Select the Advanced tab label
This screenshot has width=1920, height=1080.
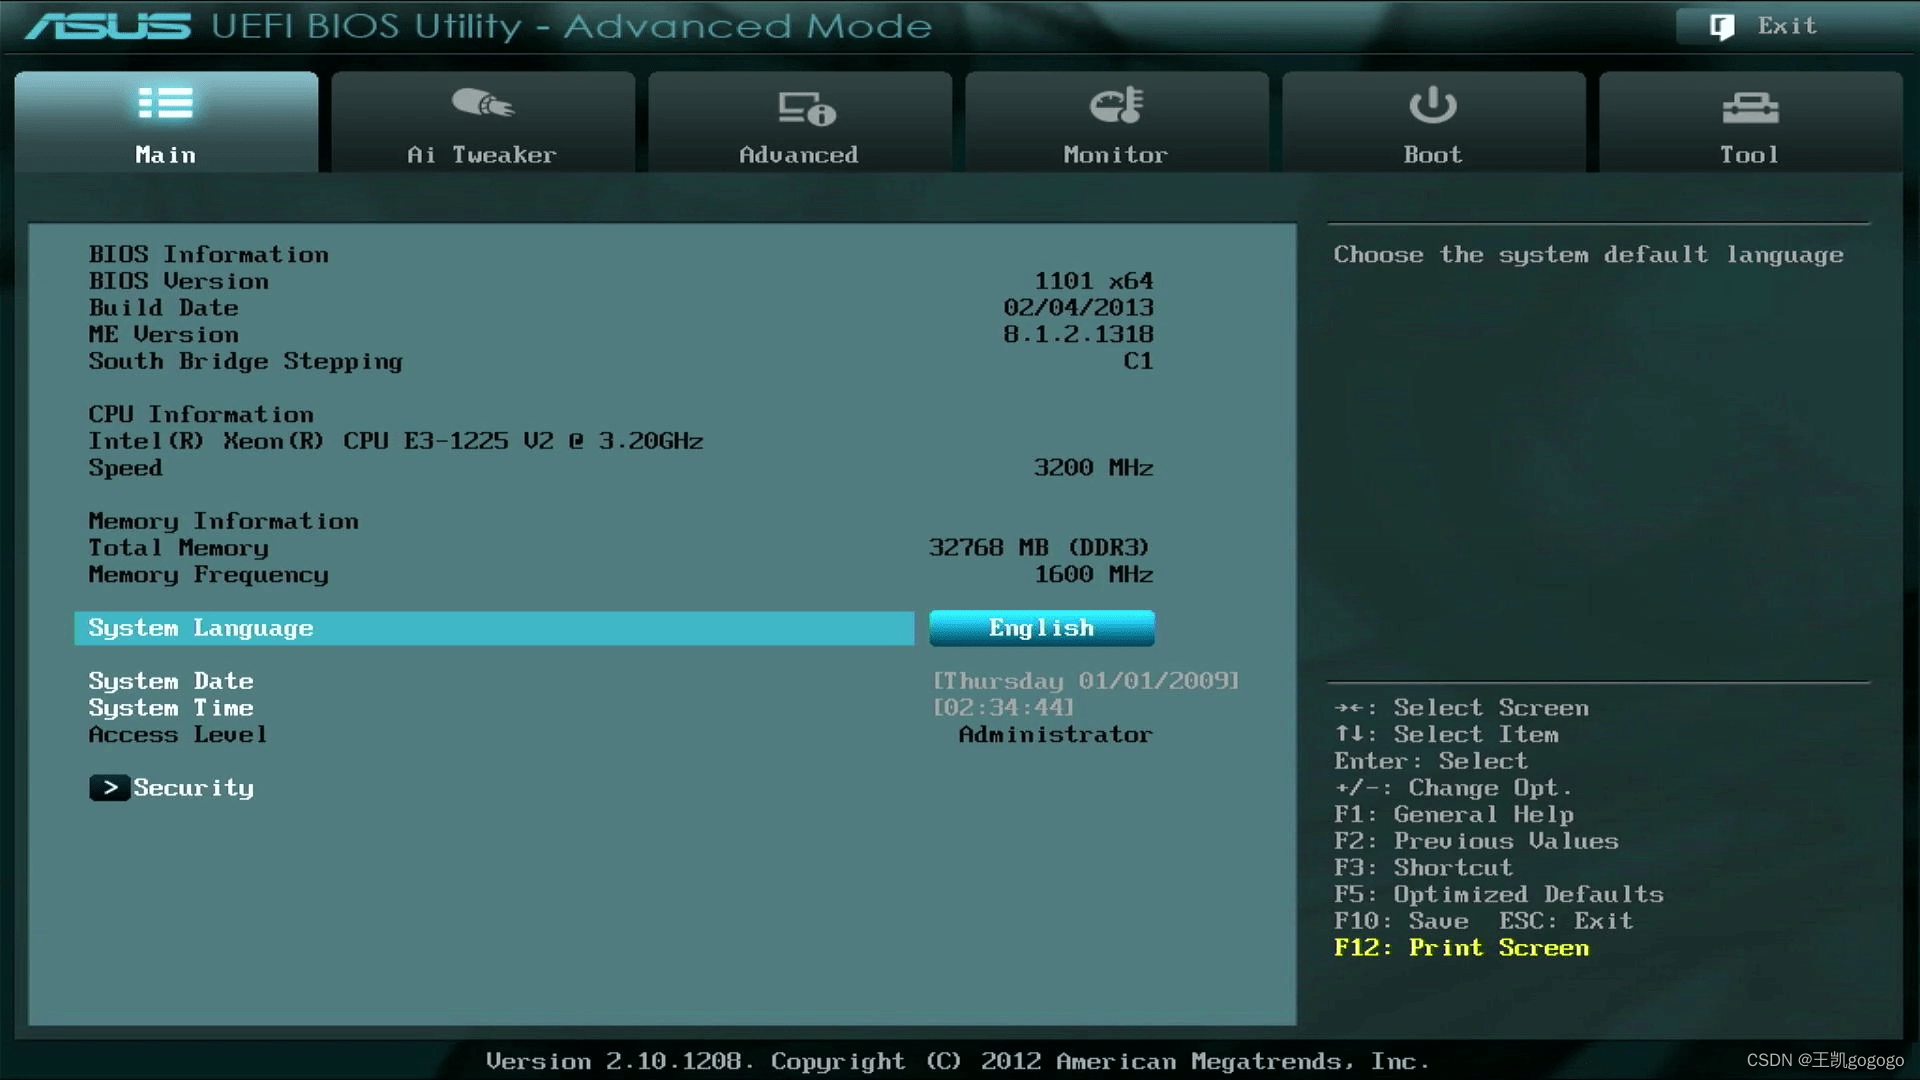pos(798,154)
